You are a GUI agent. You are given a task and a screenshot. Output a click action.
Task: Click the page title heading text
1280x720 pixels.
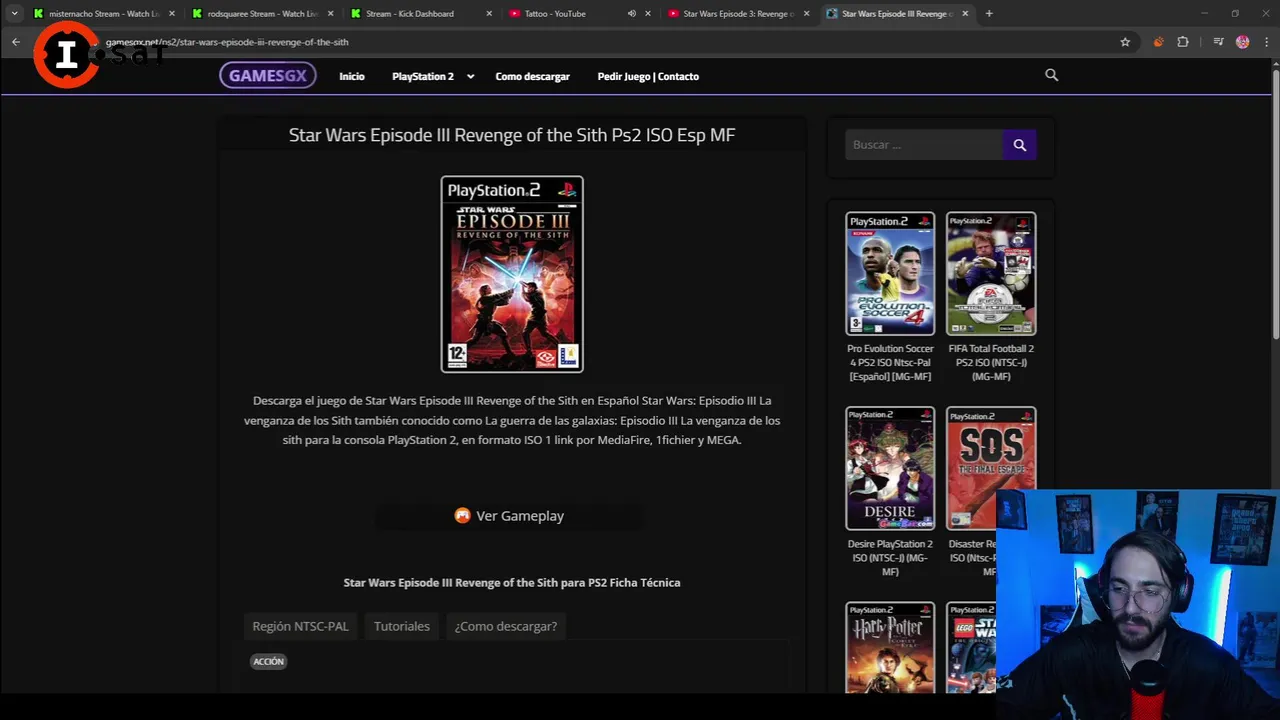tap(512, 135)
